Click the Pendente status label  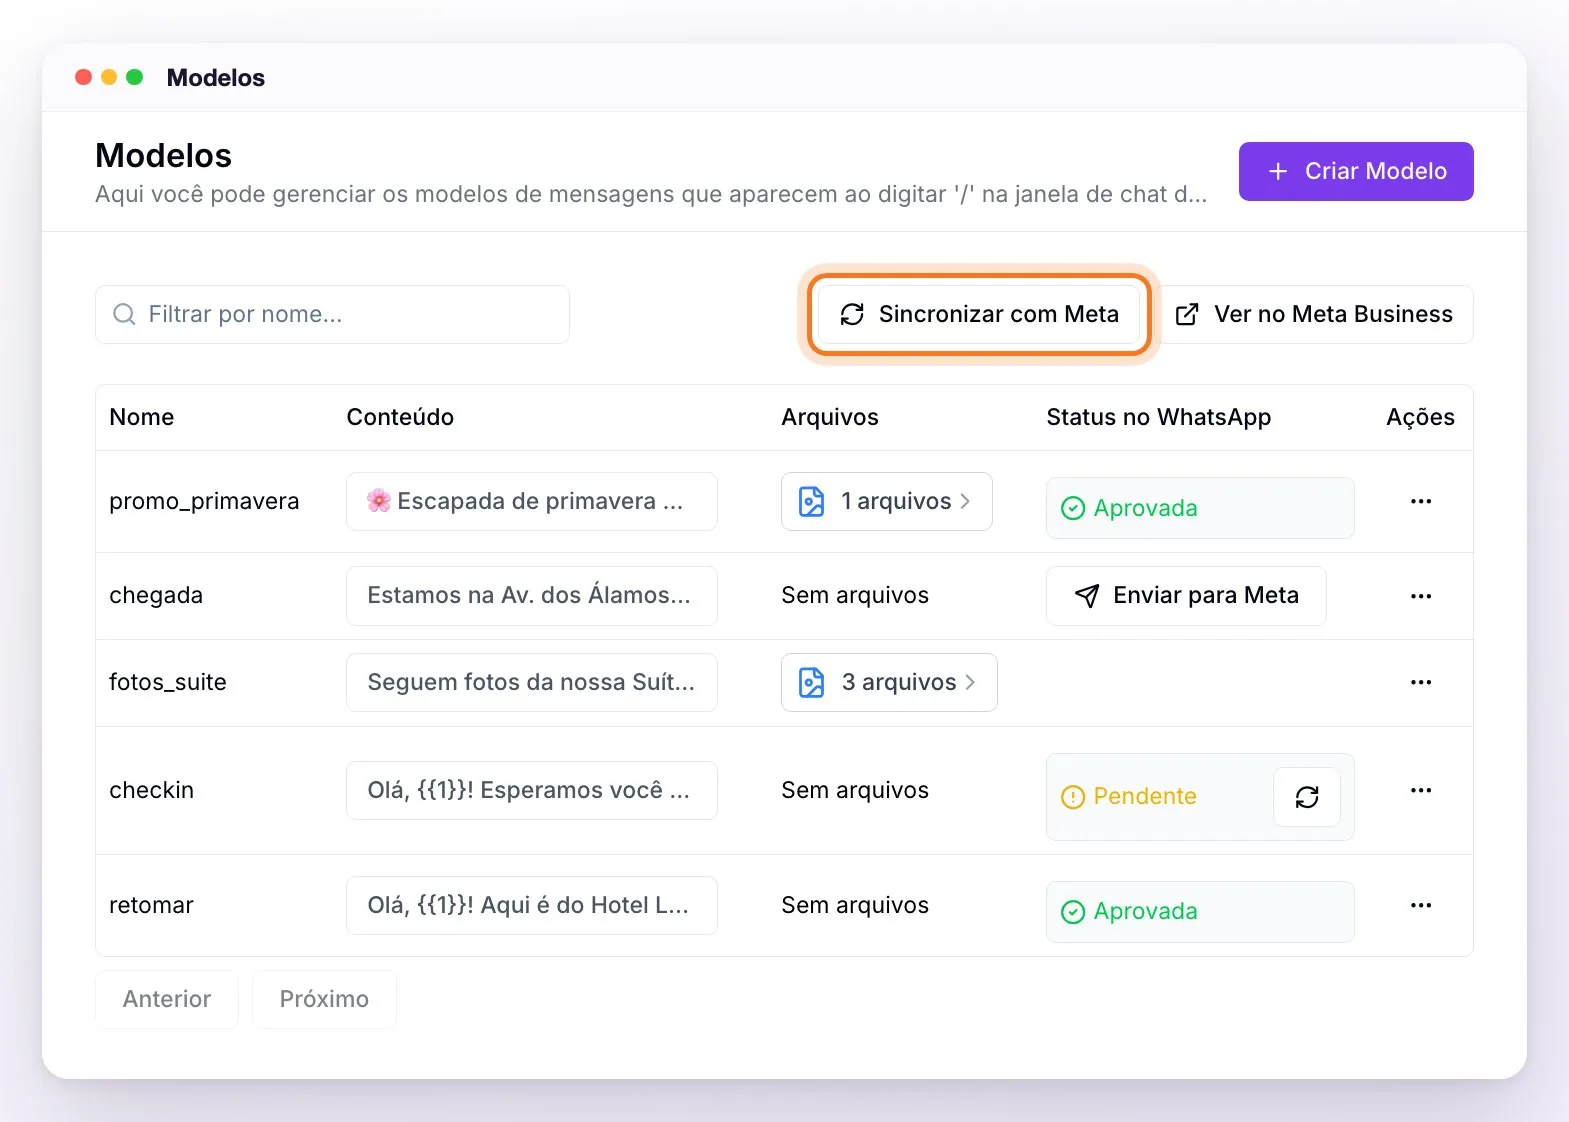click(x=1145, y=797)
